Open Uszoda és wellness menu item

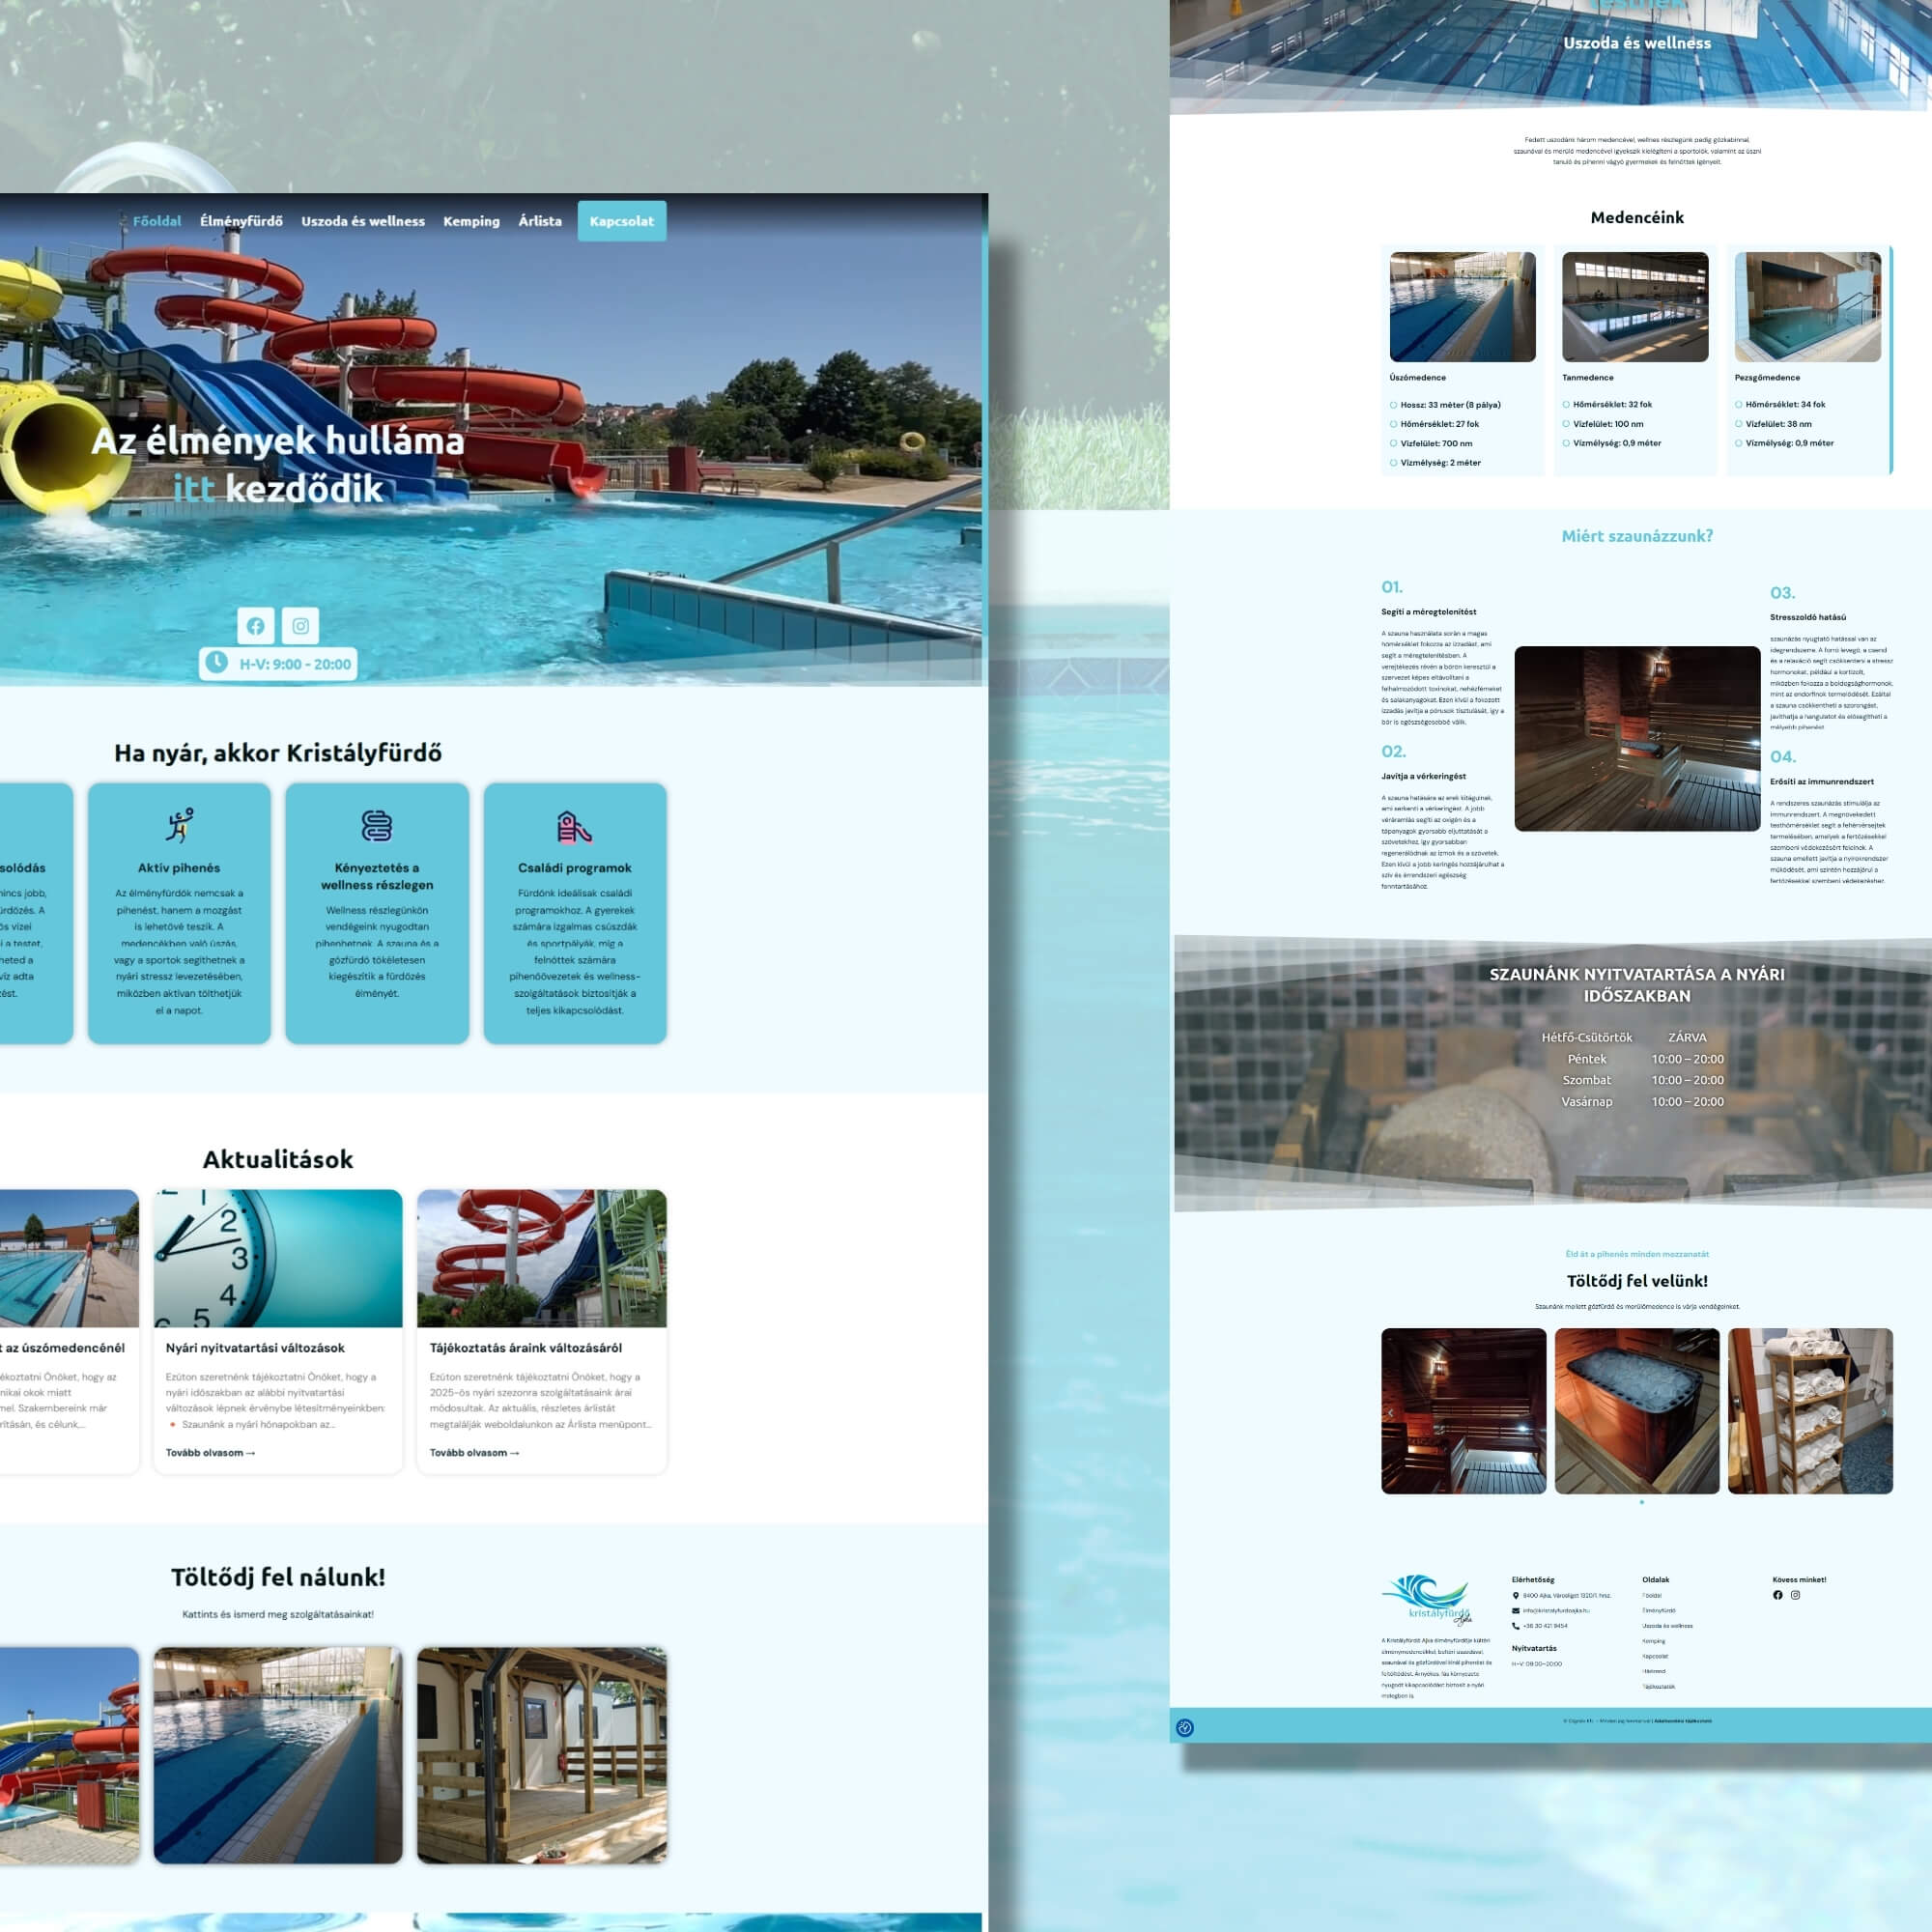(x=363, y=221)
